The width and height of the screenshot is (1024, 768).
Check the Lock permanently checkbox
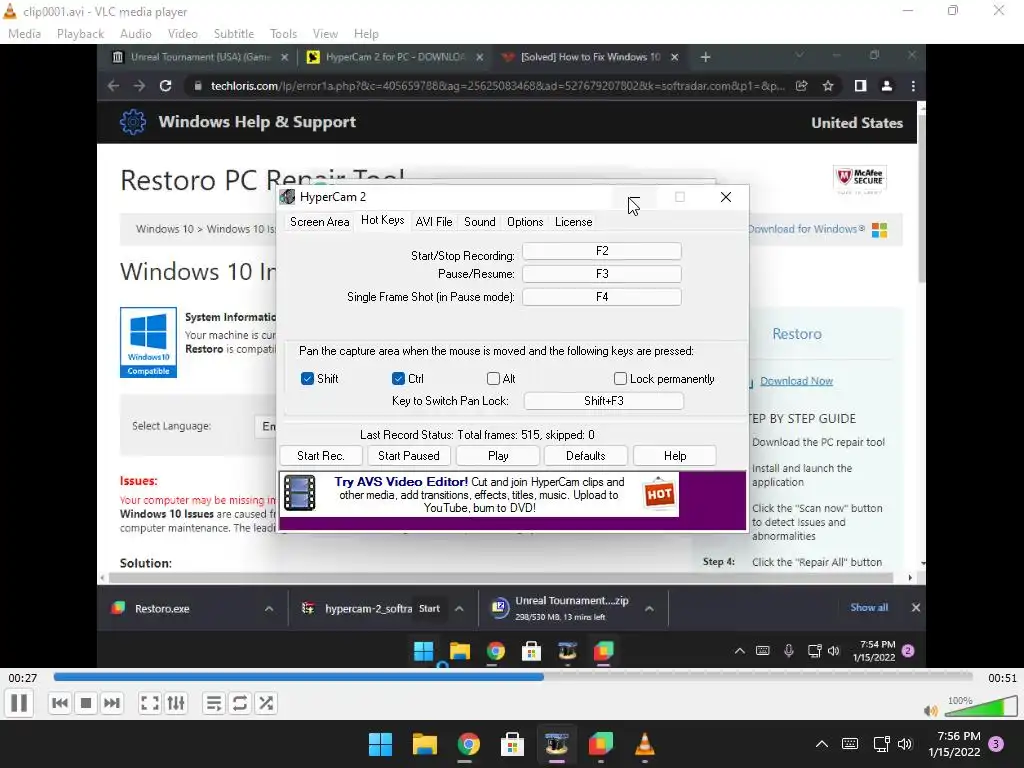click(x=620, y=379)
